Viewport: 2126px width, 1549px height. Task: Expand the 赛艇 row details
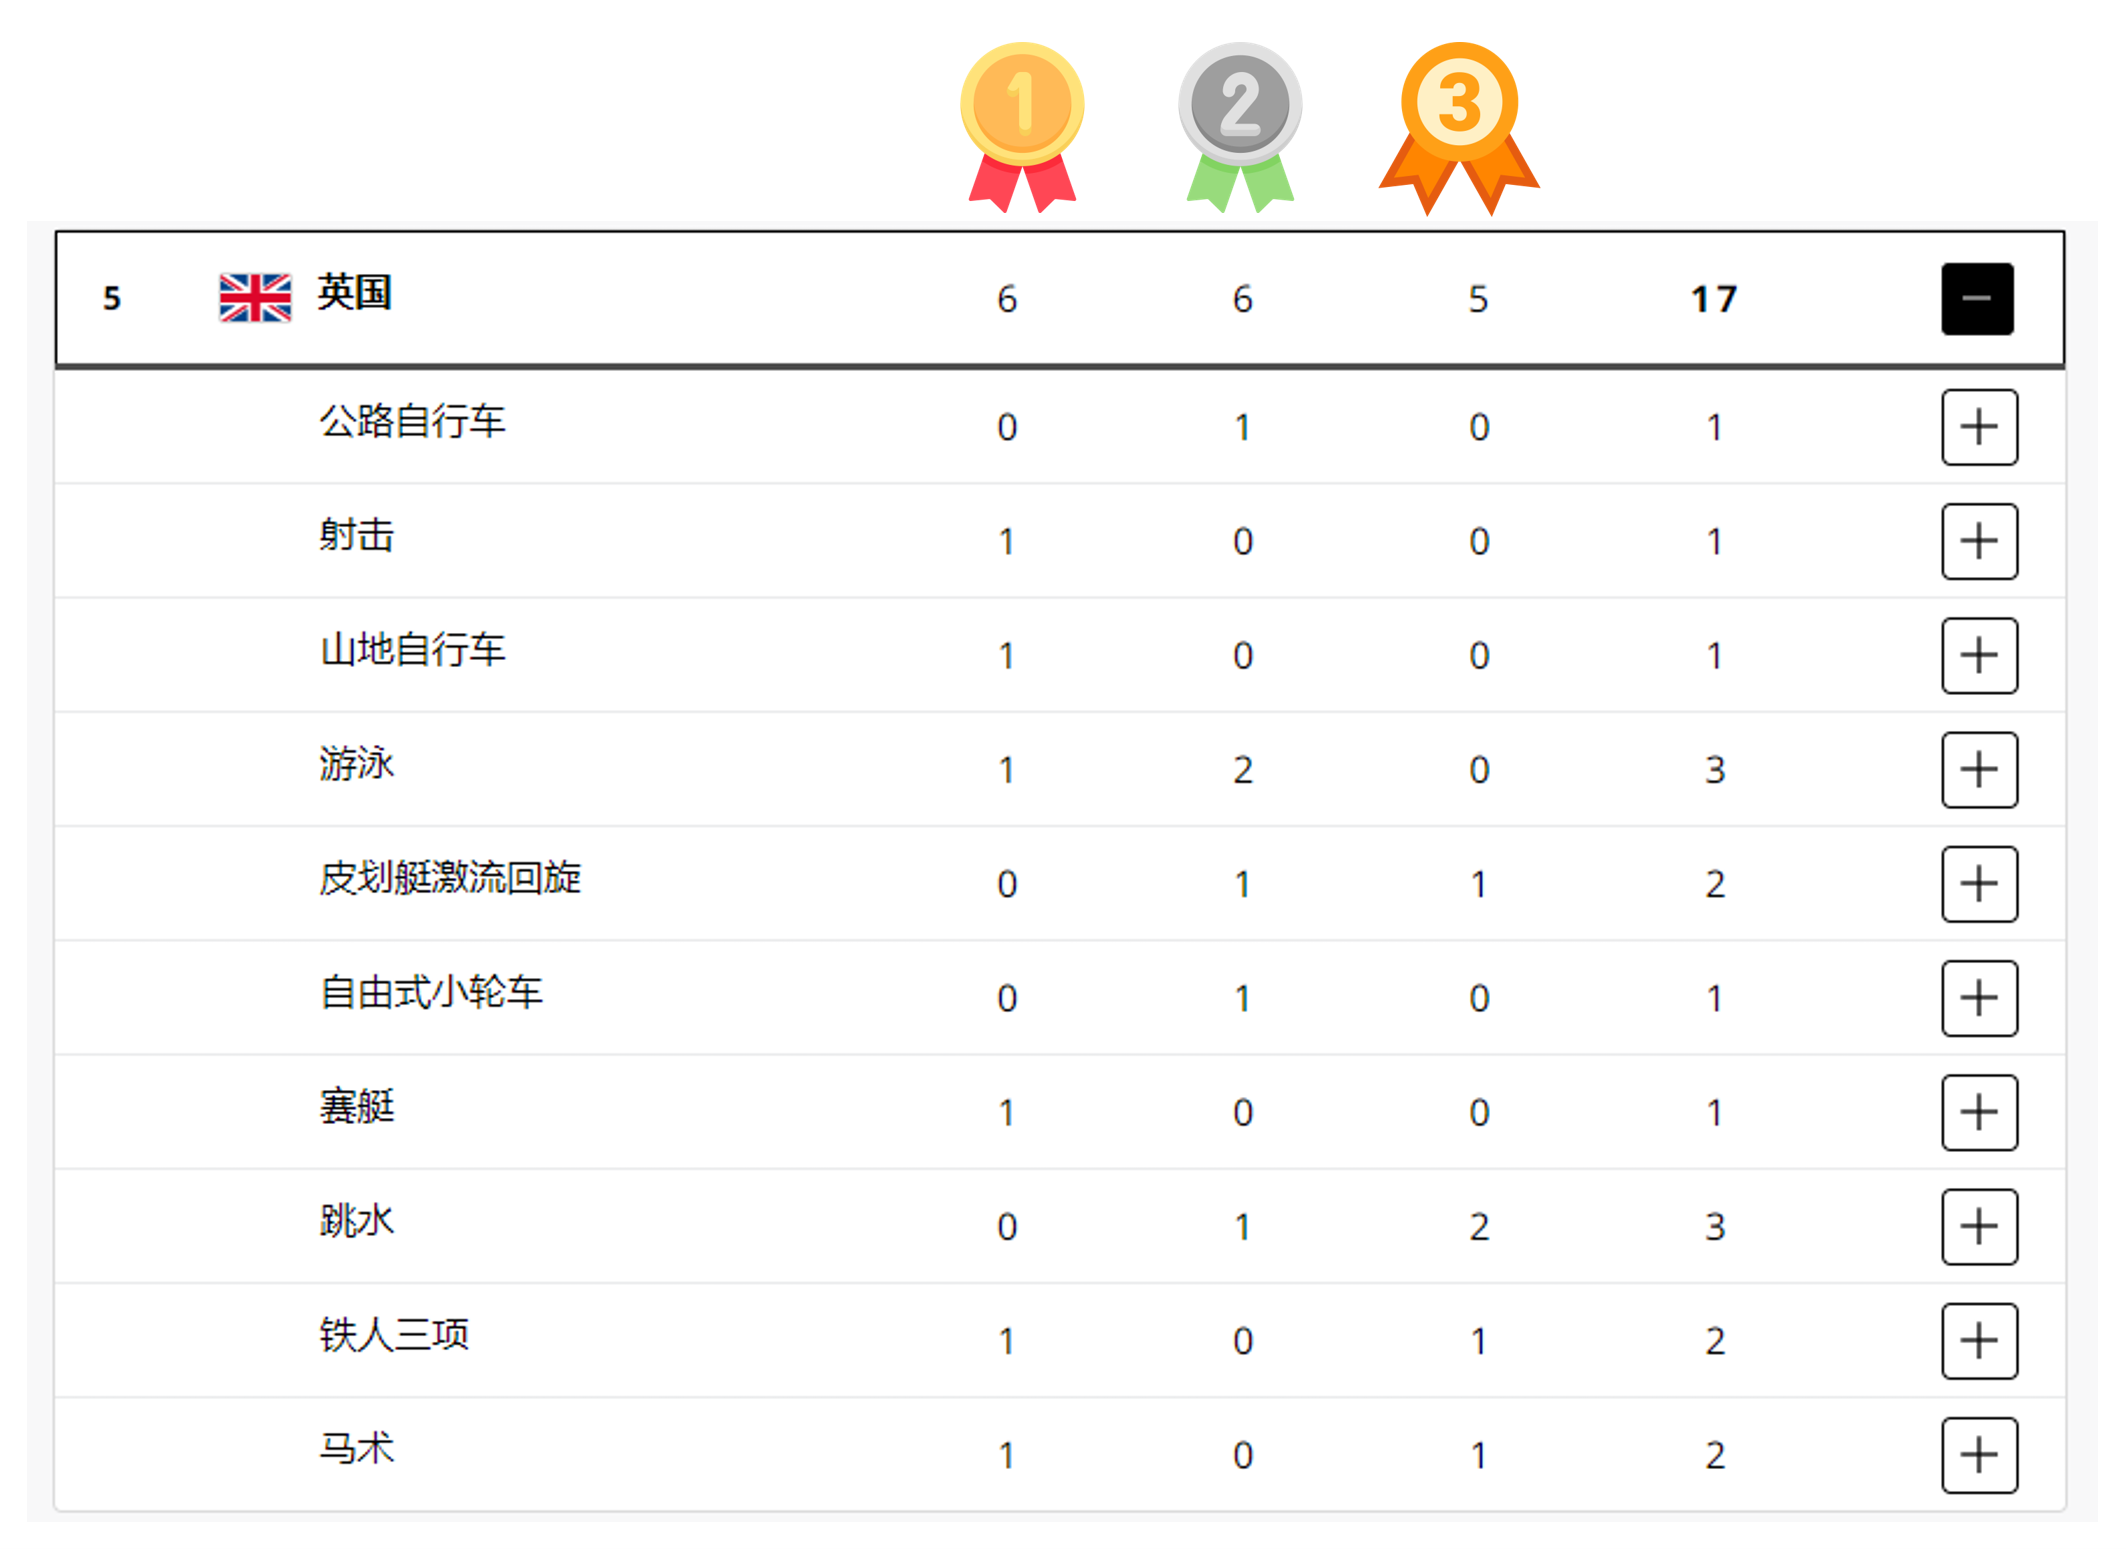(x=1979, y=1112)
